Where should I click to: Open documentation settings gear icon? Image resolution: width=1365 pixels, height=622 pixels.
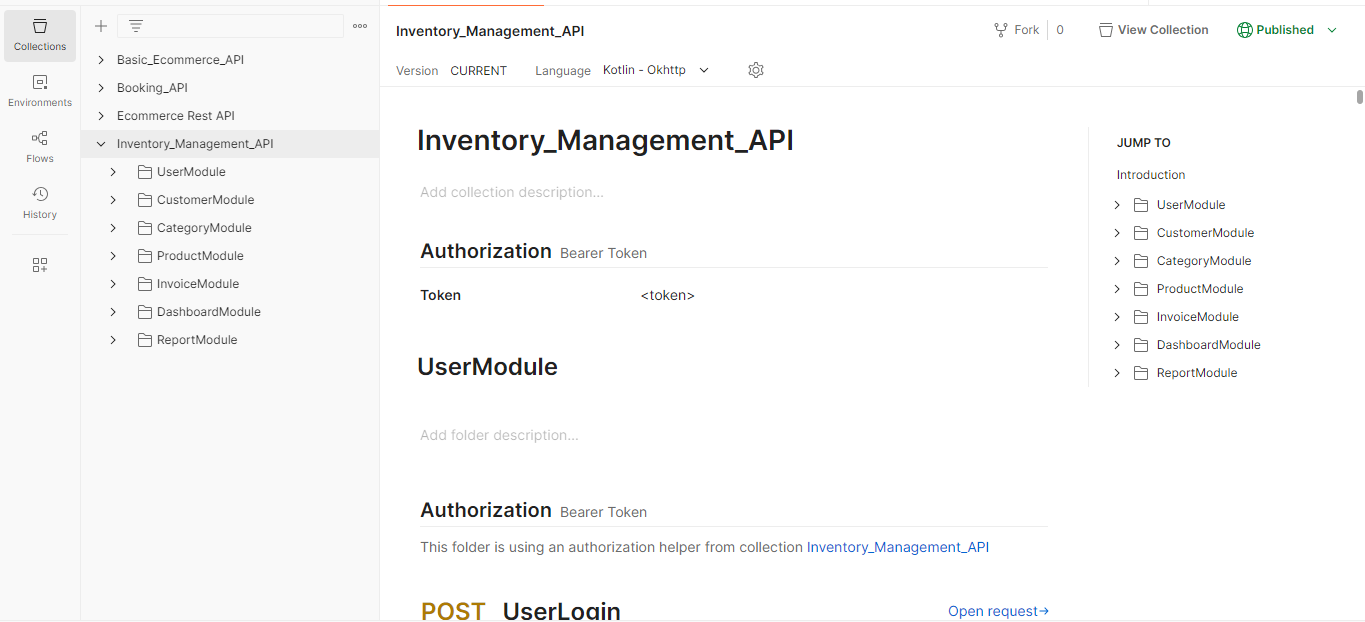click(756, 70)
